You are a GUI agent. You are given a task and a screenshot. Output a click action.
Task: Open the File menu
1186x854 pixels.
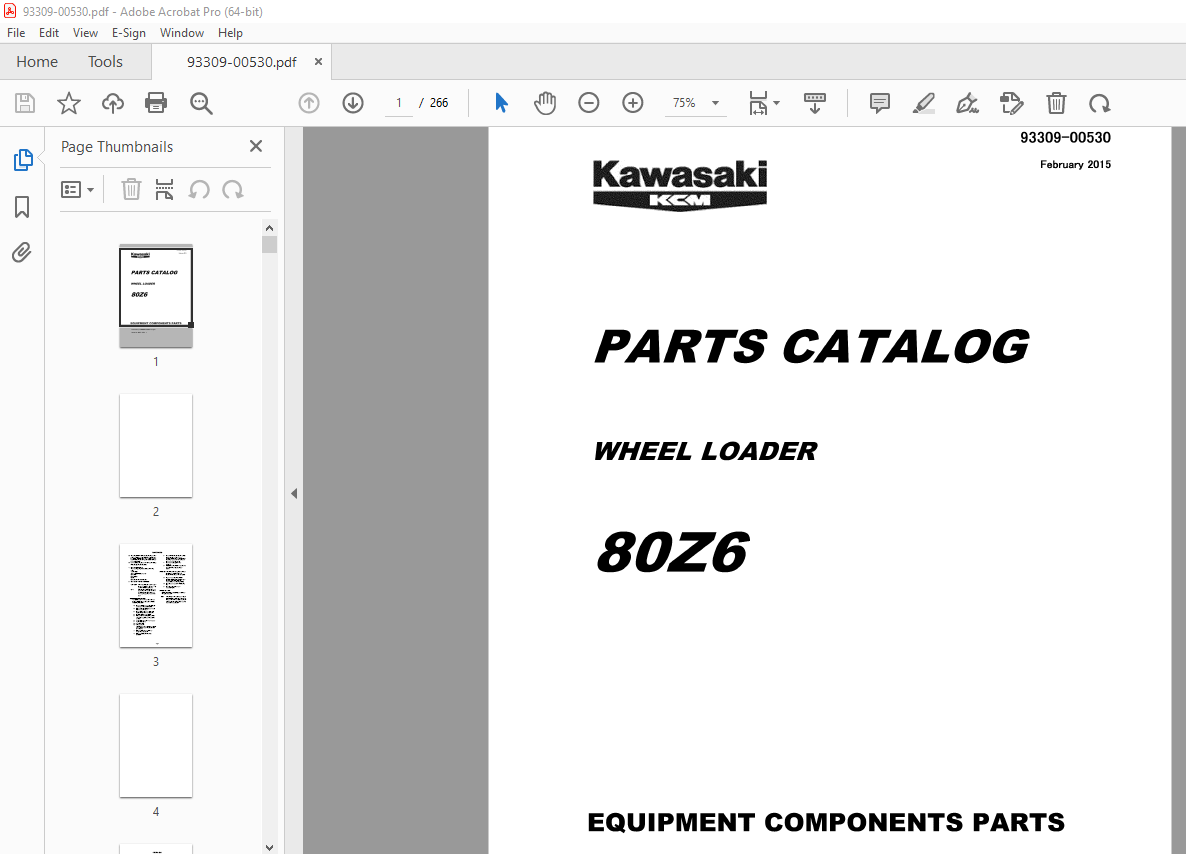16,33
